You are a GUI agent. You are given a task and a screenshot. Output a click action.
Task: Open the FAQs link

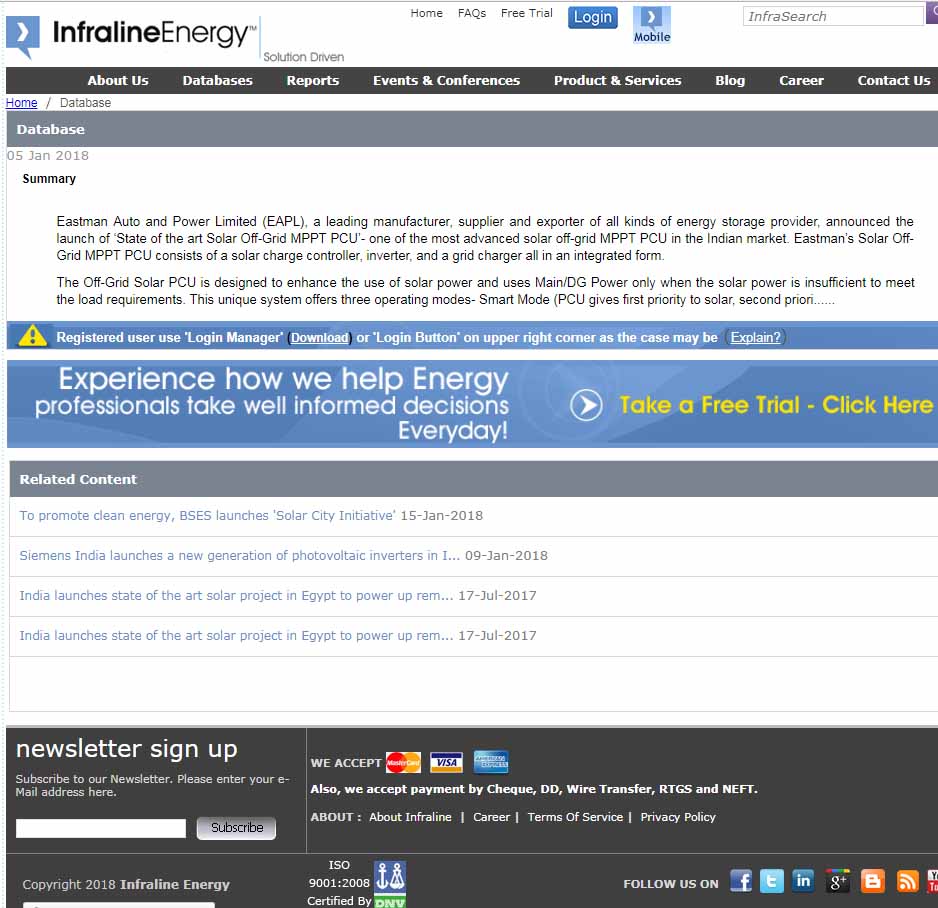(x=472, y=13)
